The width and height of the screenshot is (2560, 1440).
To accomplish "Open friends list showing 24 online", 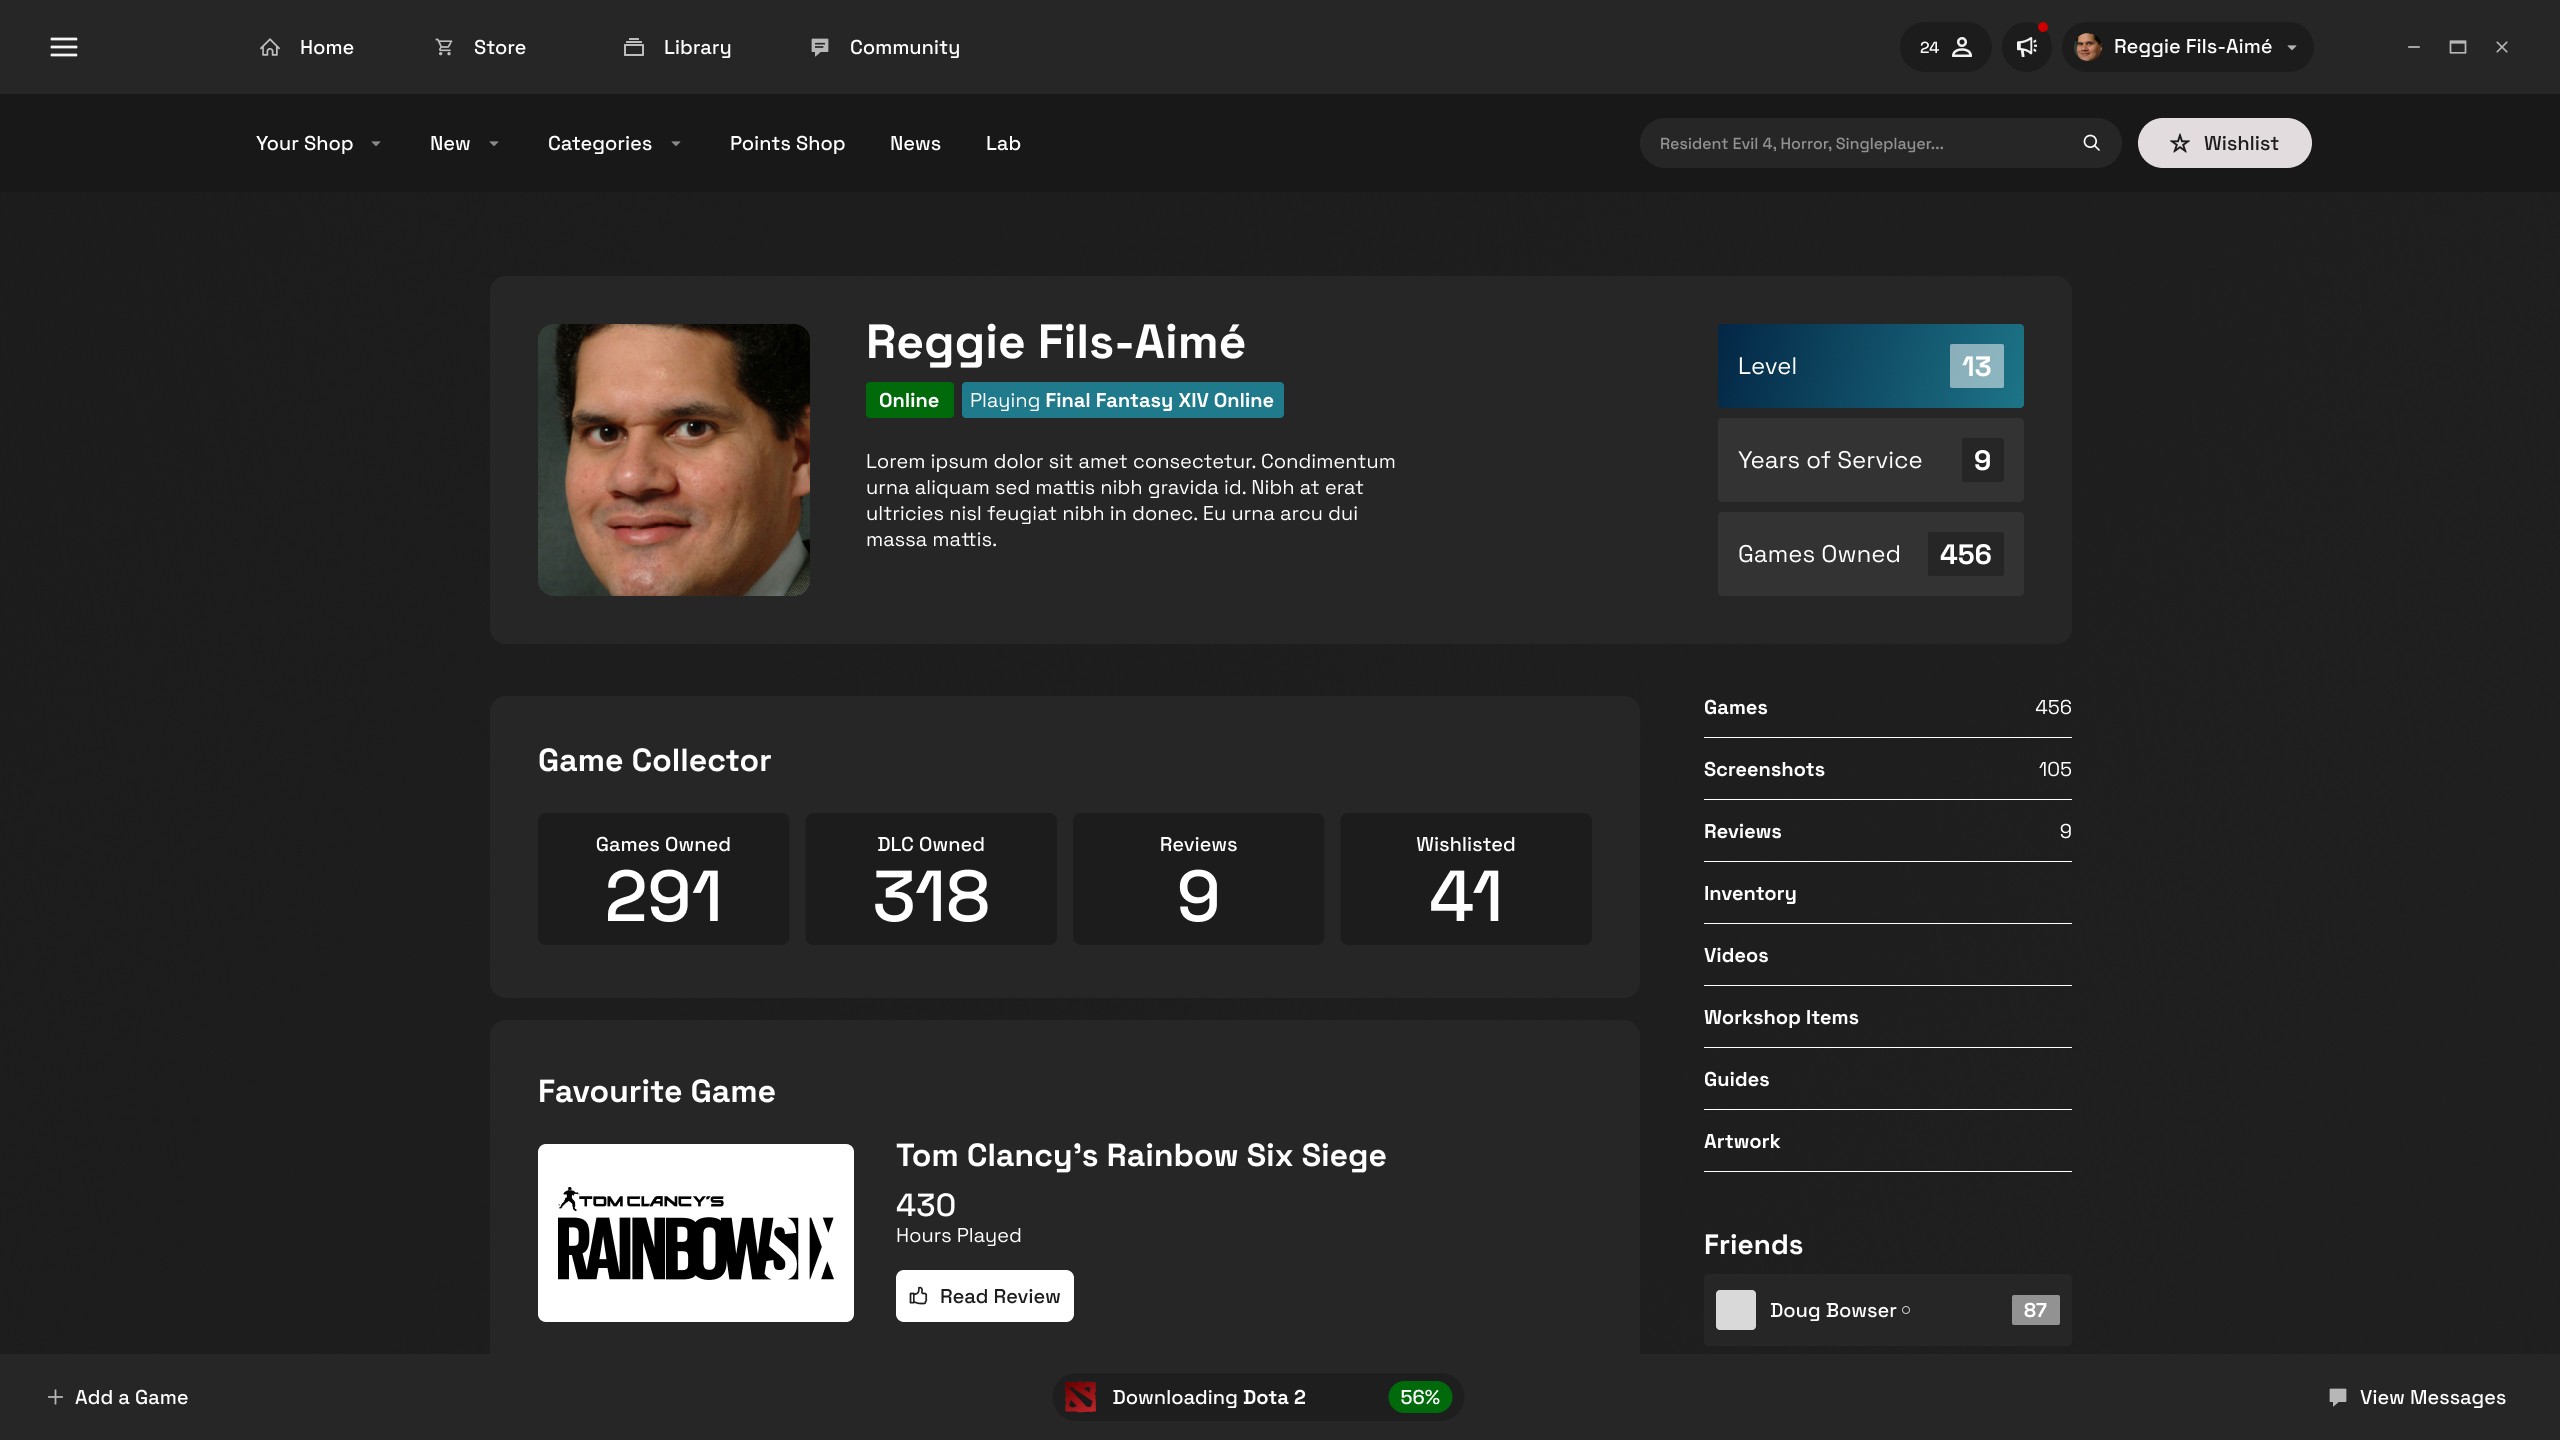I will tap(1945, 47).
